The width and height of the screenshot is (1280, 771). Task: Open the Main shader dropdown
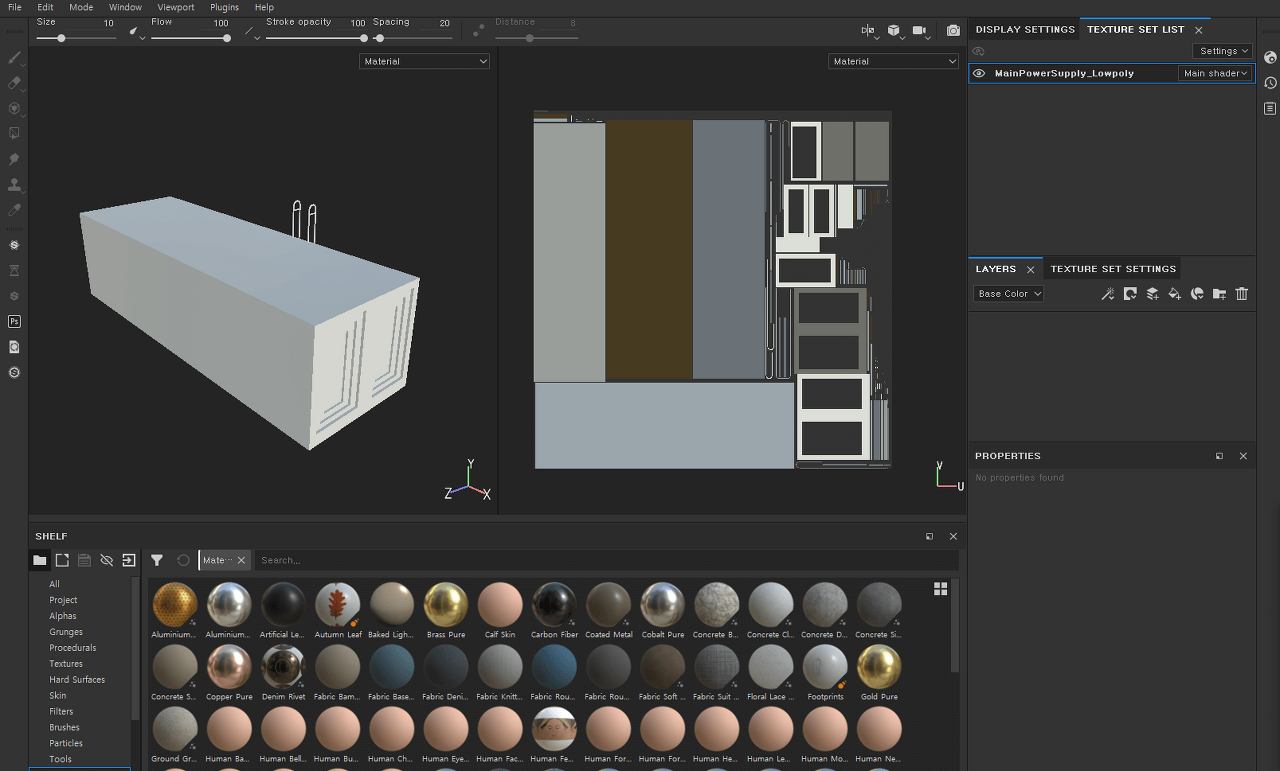point(1215,73)
